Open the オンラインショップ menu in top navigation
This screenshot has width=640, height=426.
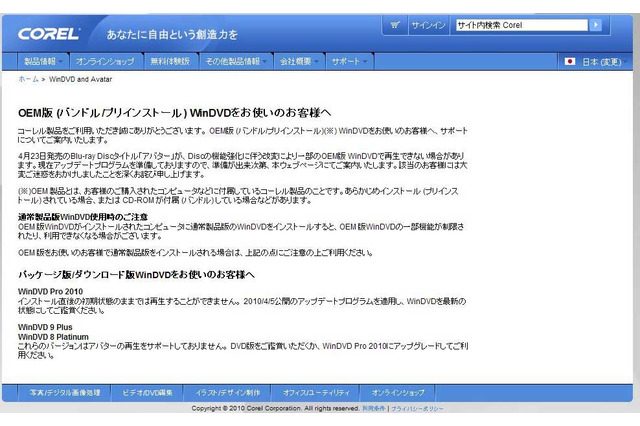tap(105, 61)
